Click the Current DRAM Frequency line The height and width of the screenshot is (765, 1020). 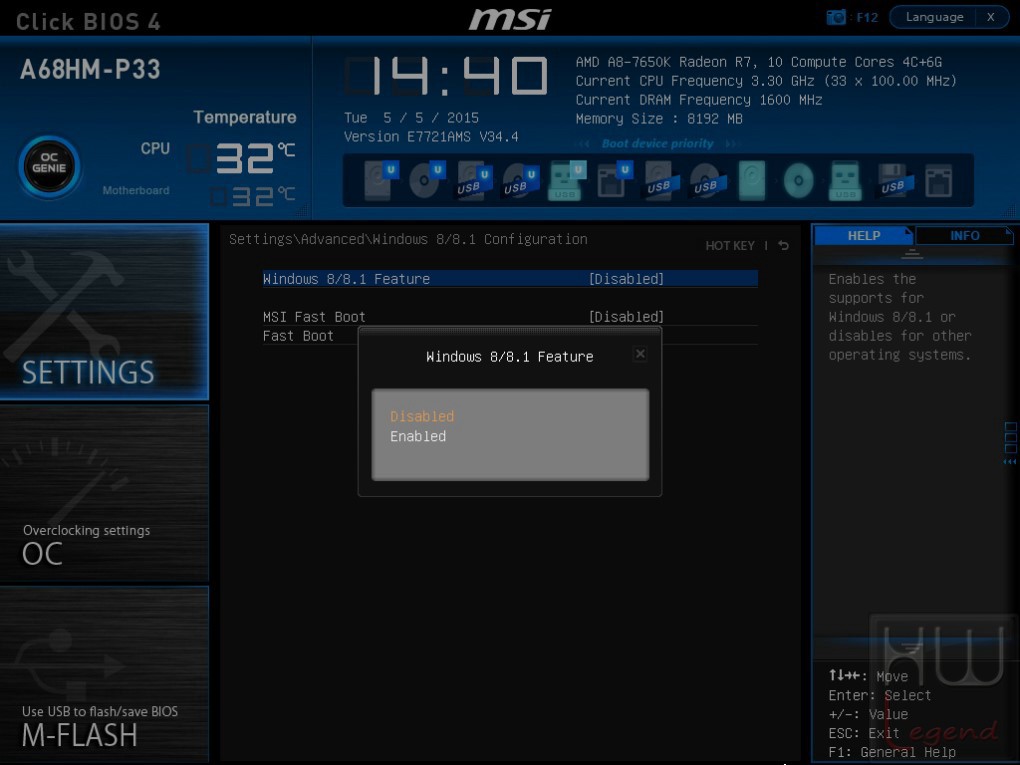tap(699, 100)
